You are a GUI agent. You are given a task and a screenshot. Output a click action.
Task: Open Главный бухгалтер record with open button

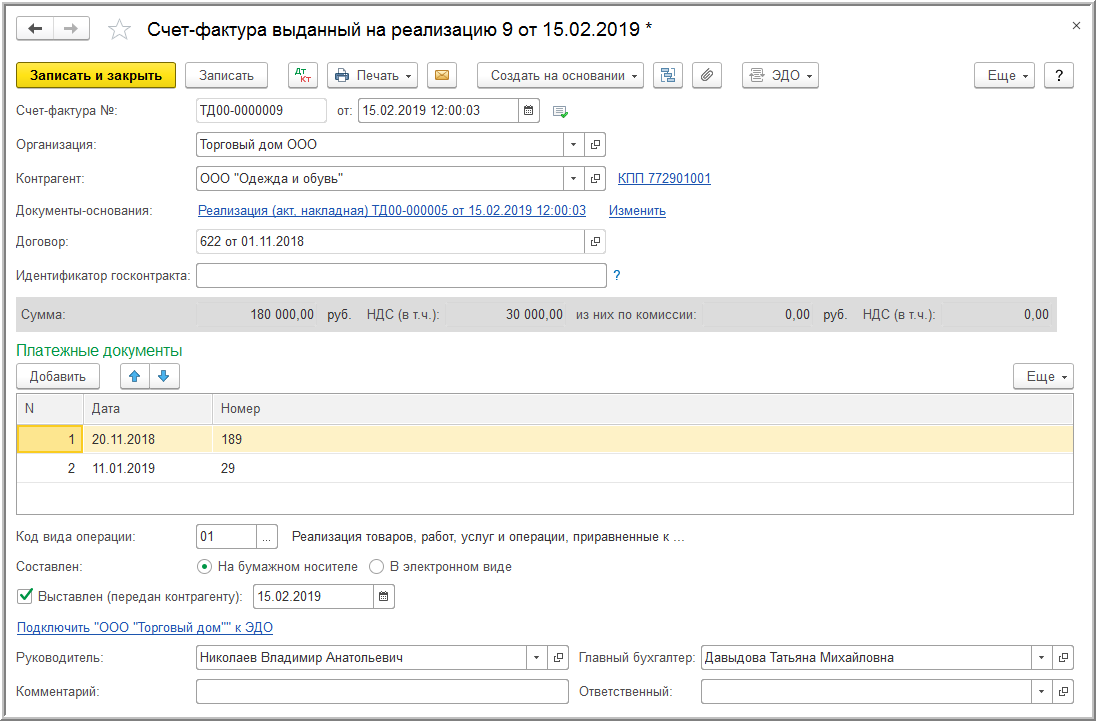click(1063, 657)
